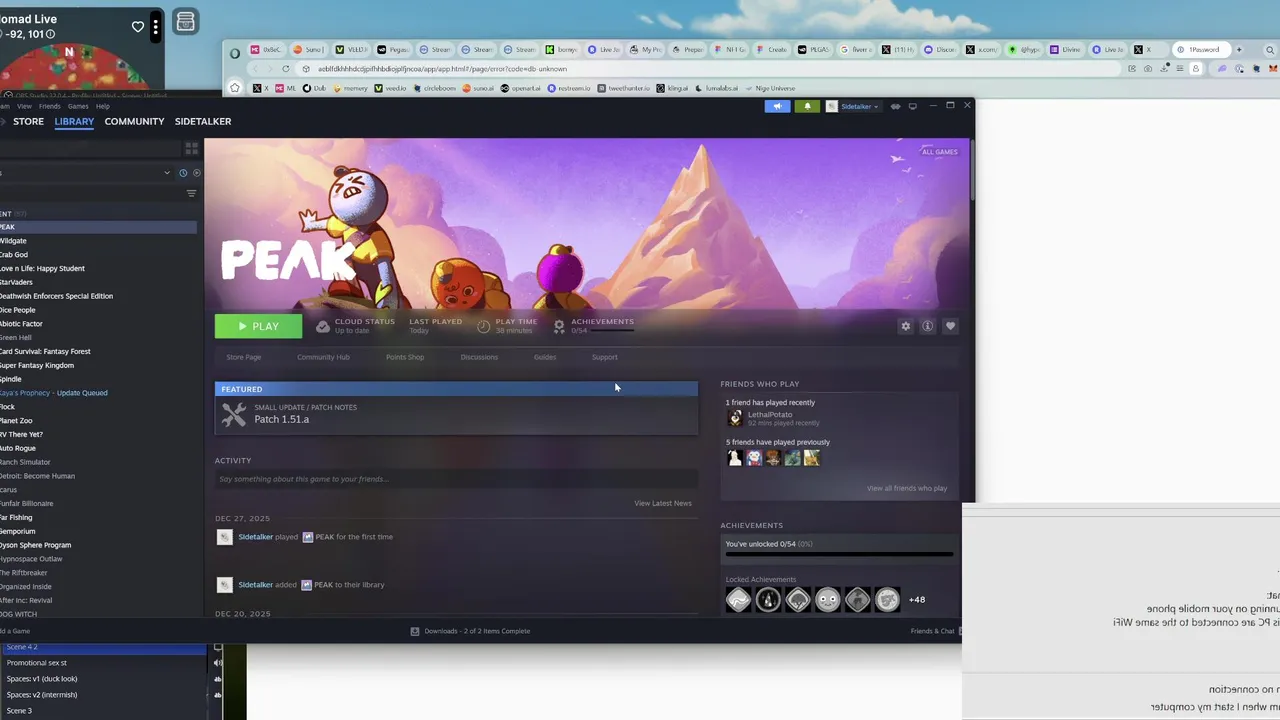Switch to the LIBRARY tab
The height and width of the screenshot is (720, 1280).
click(x=74, y=121)
